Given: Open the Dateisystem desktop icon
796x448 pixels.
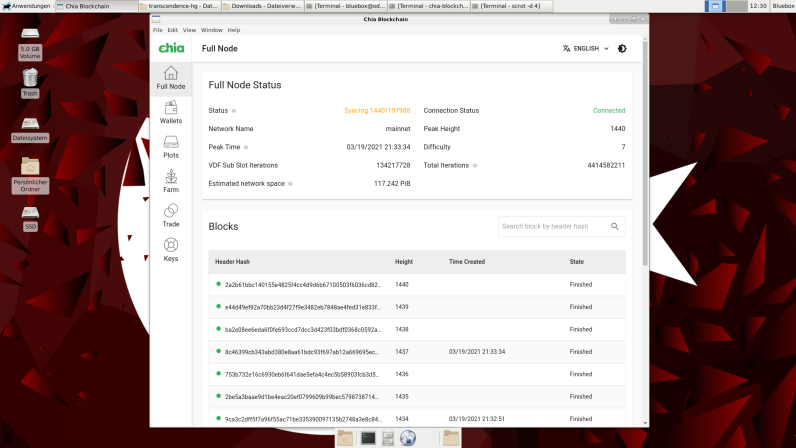Looking at the screenshot, I should [30, 130].
